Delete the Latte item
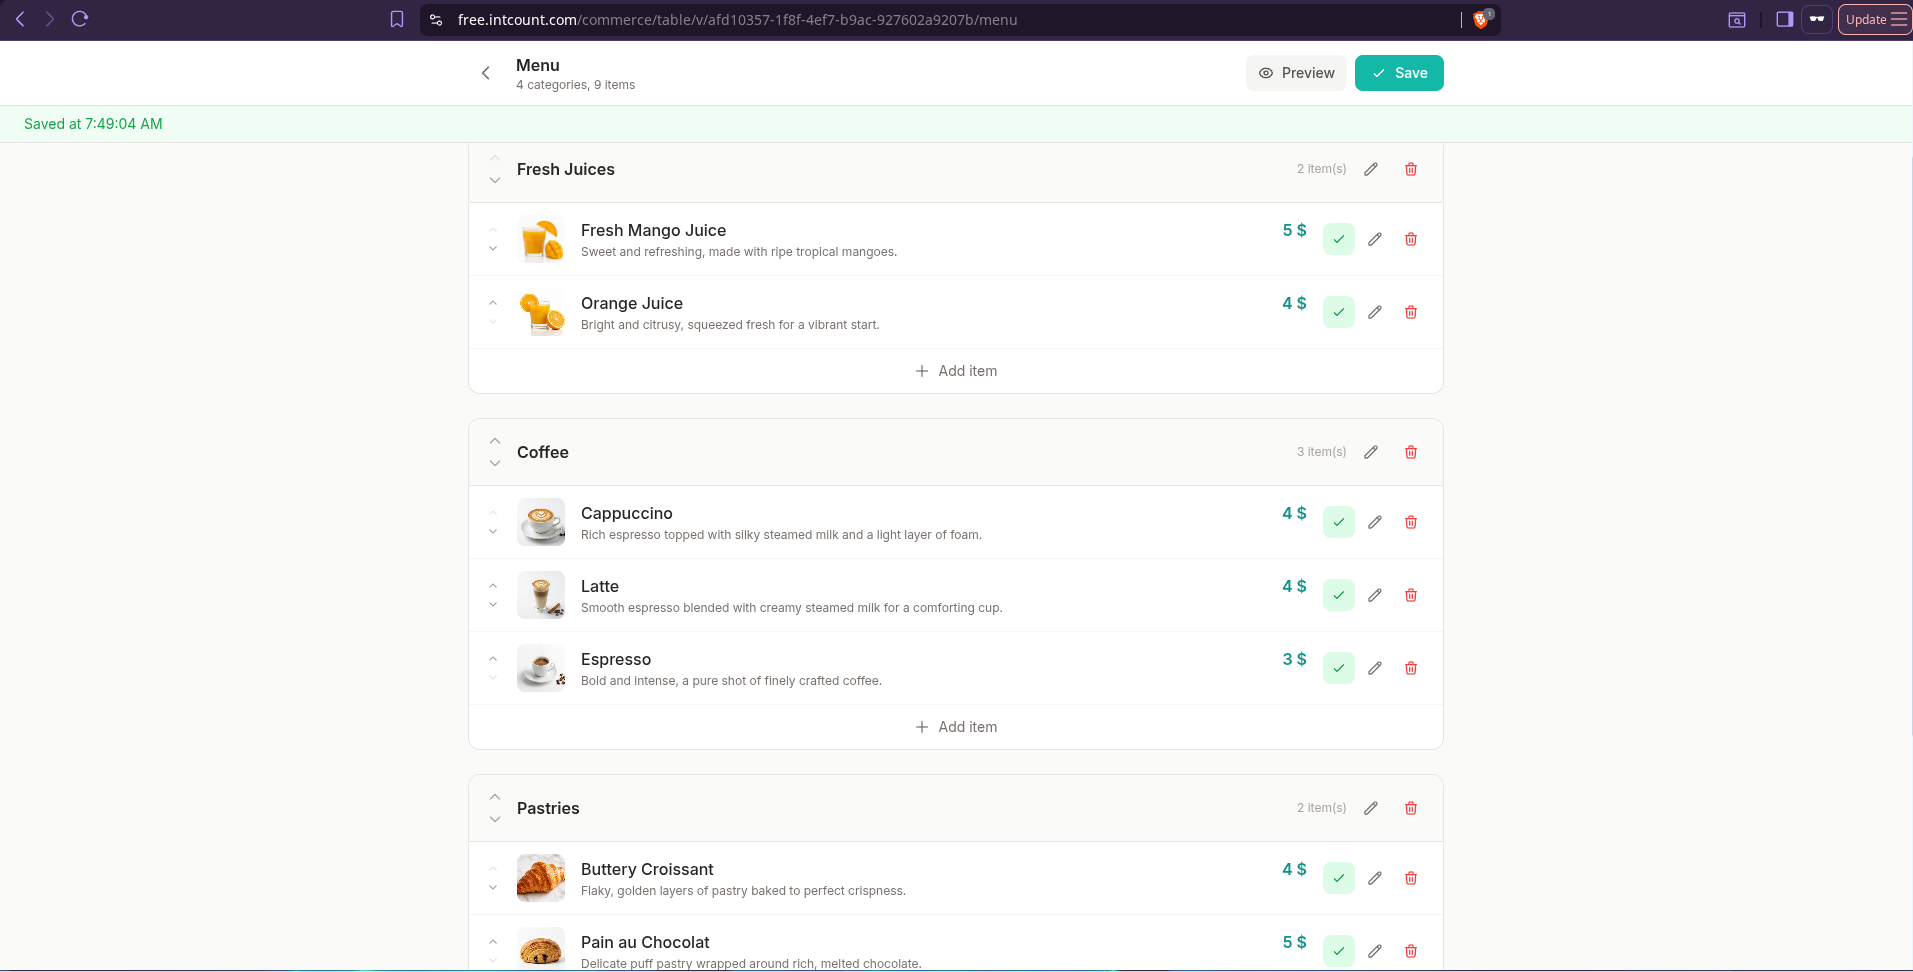Image resolution: width=1913 pixels, height=972 pixels. point(1411,595)
